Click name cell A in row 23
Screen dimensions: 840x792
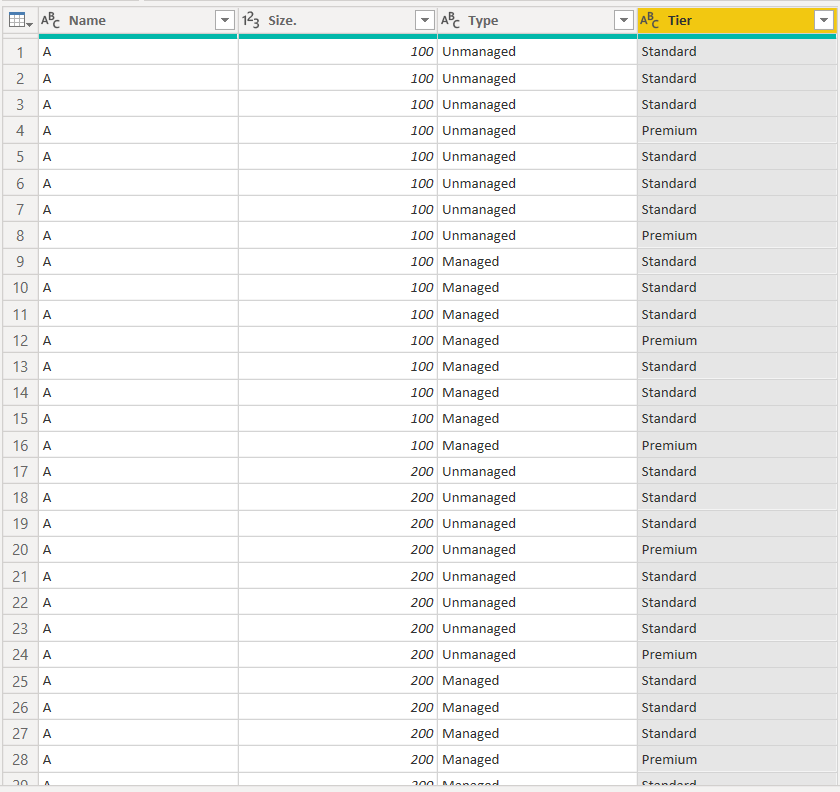(x=138, y=629)
